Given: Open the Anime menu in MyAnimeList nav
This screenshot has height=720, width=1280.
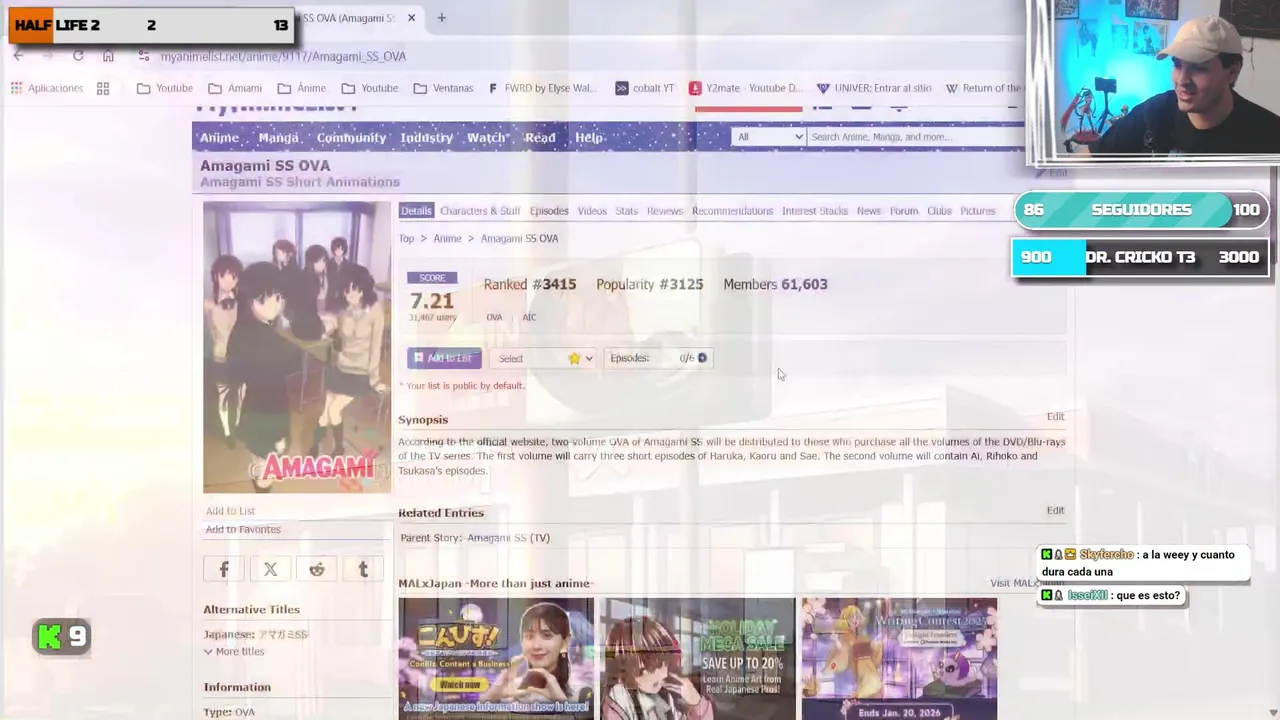Looking at the screenshot, I should [219, 138].
